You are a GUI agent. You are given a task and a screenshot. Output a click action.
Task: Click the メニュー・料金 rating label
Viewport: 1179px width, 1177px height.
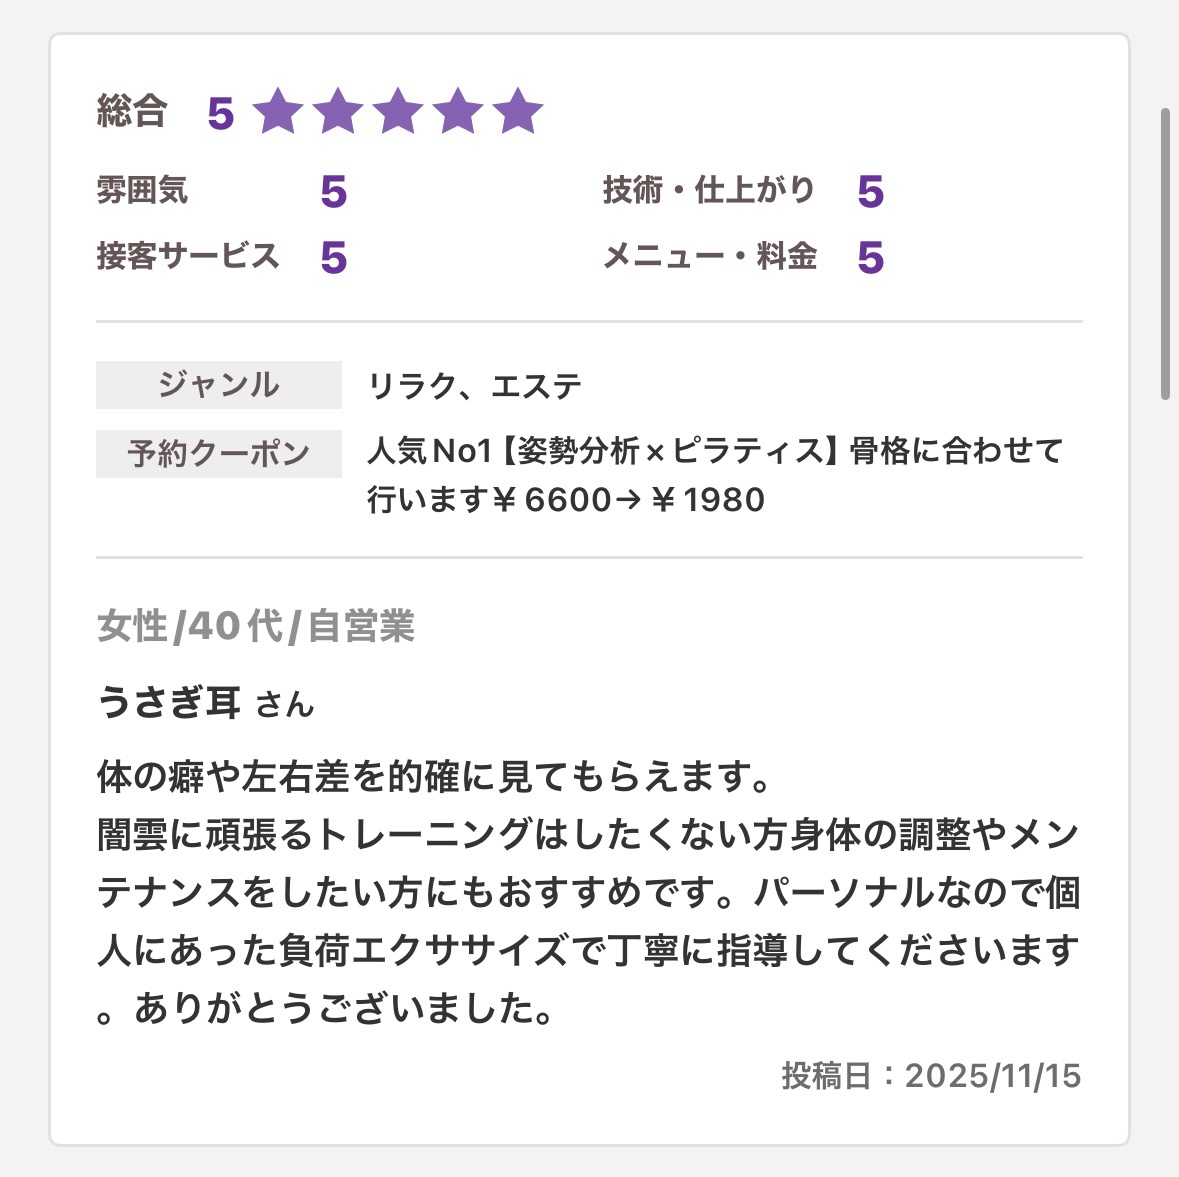pos(709,256)
